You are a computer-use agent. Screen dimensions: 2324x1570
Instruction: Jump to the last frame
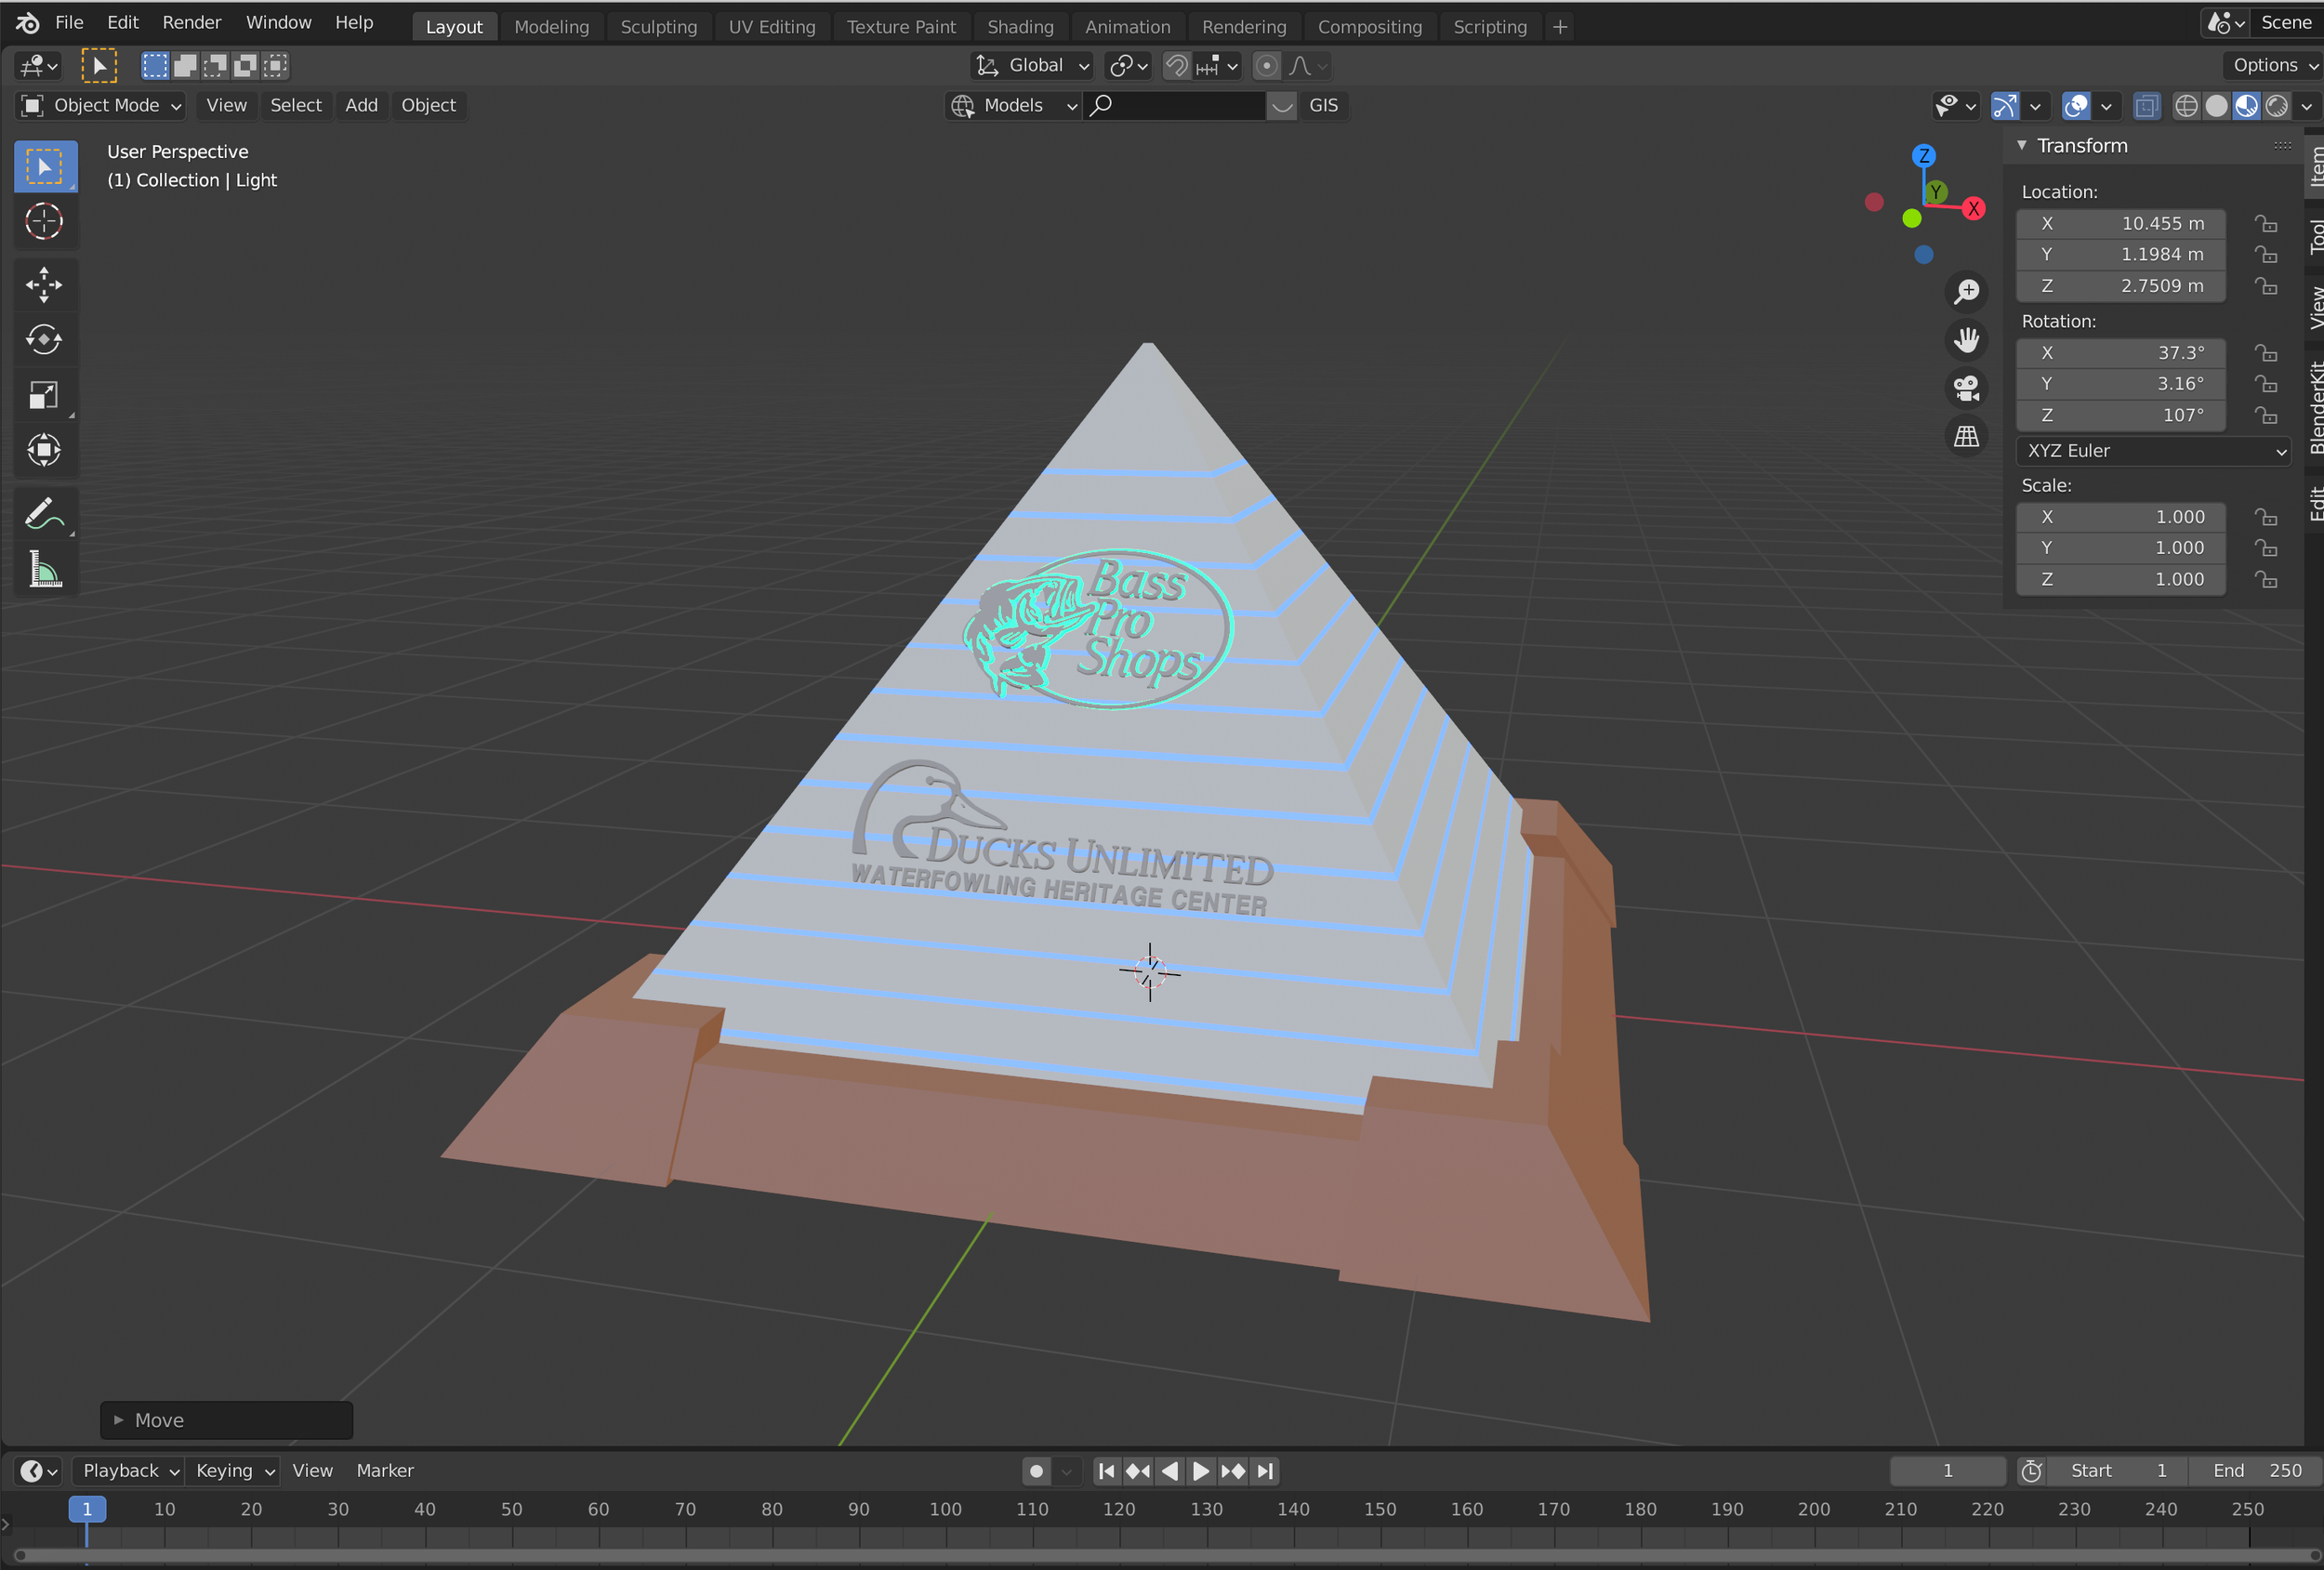tap(1265, 1471)
